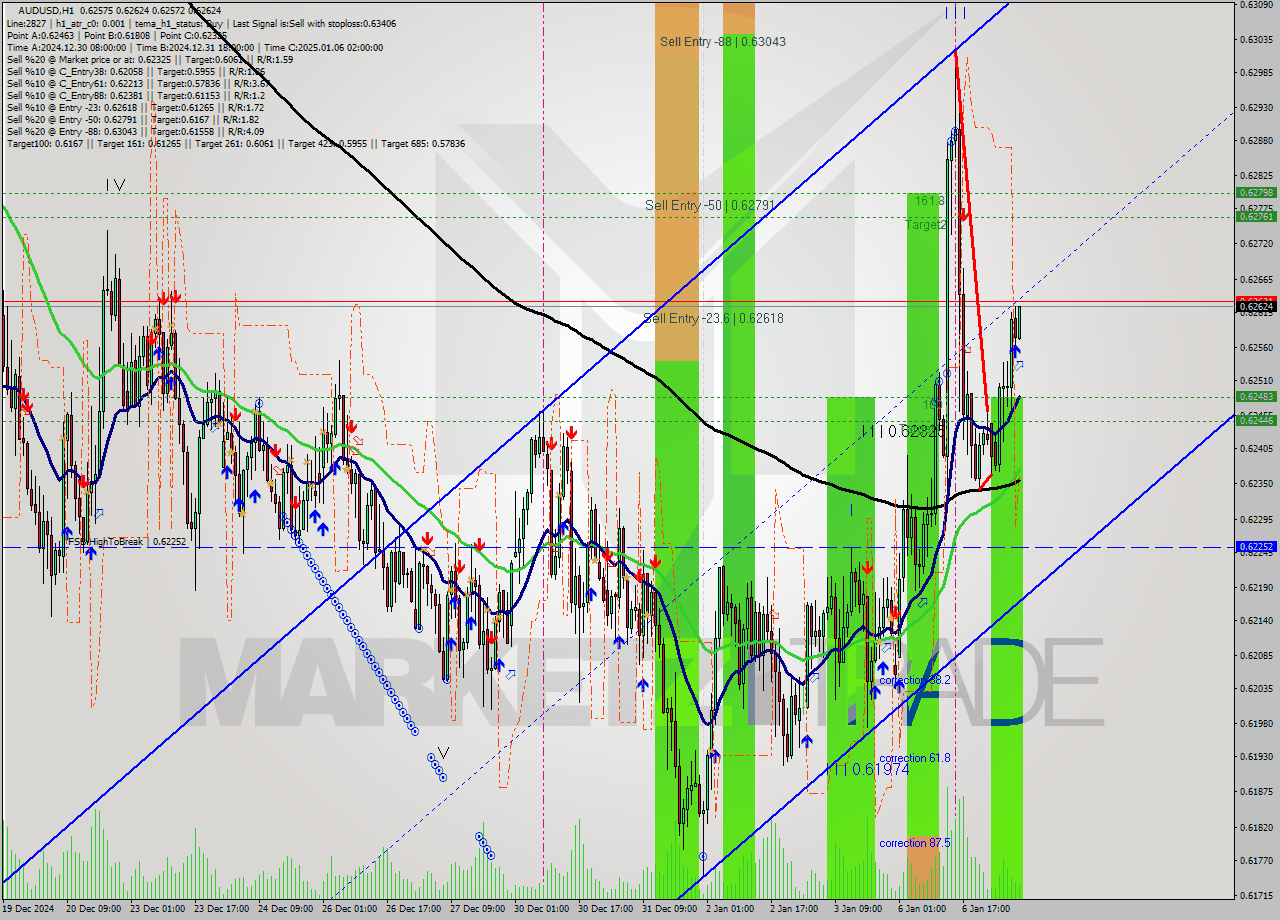Click 0.61770 on the price axis
This screenshot has width=1280, height=920.
coord(1256,860)
